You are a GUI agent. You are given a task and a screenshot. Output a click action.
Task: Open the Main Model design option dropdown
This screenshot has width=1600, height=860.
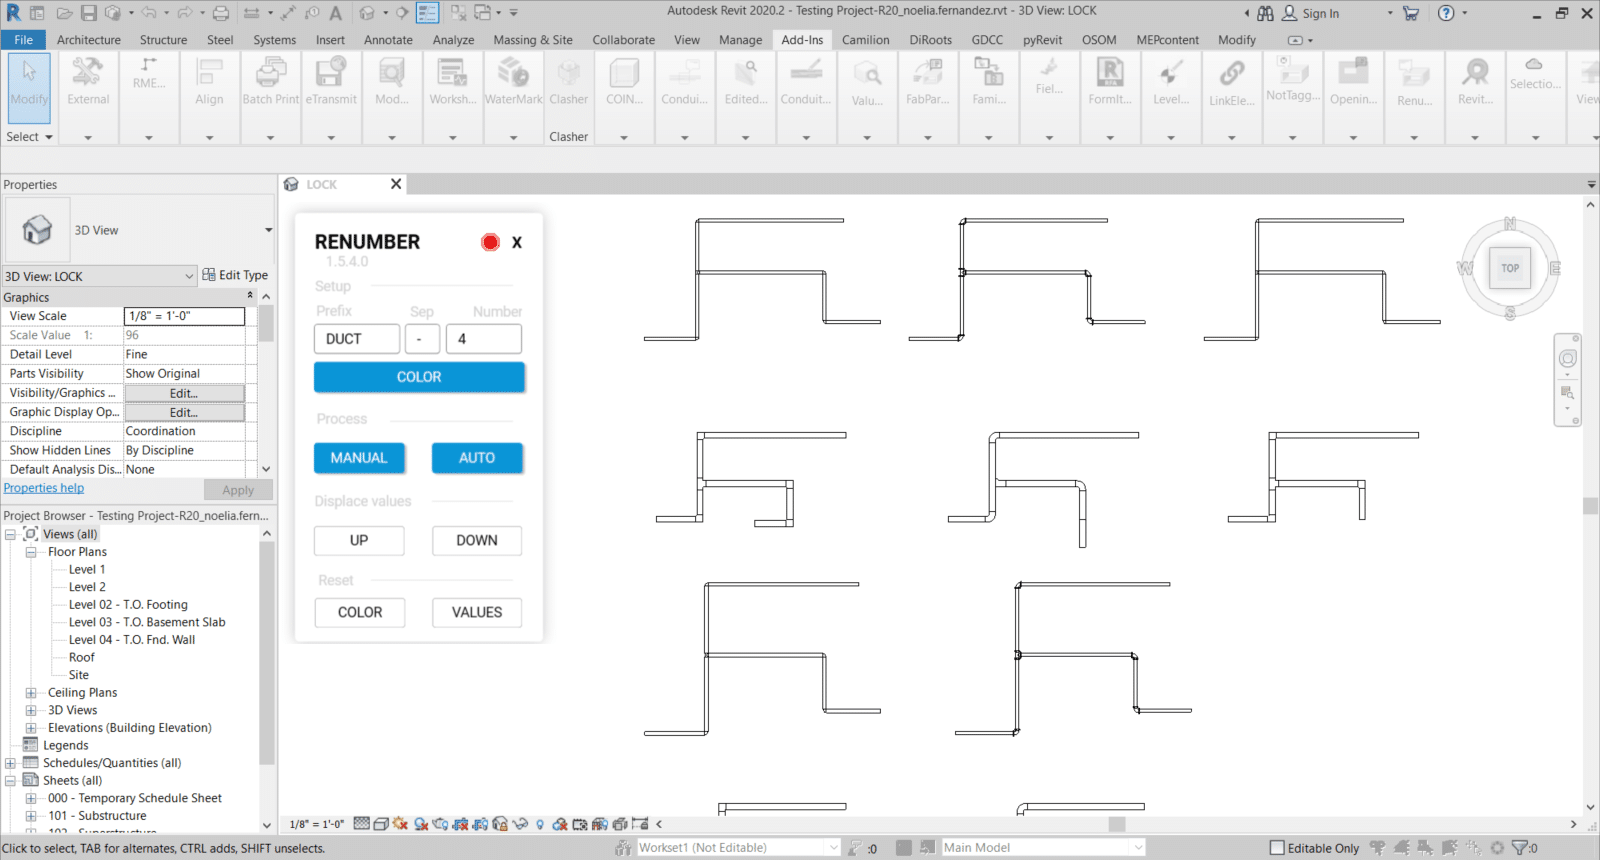1138,848
